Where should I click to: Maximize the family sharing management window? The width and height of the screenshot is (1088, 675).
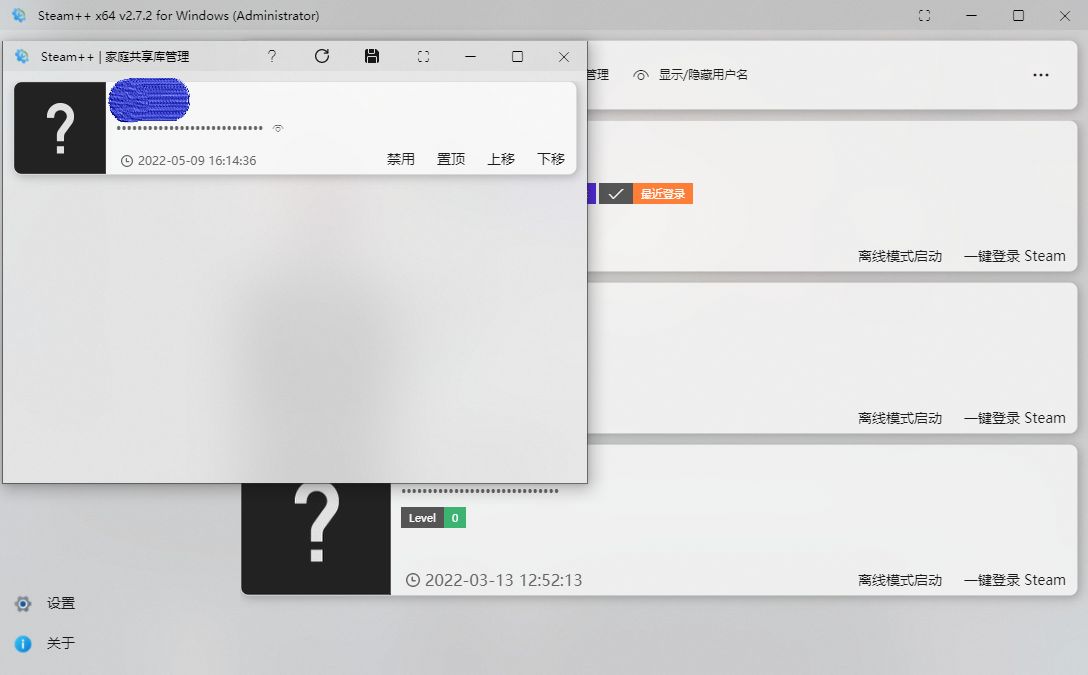click(x=517, y=57)
